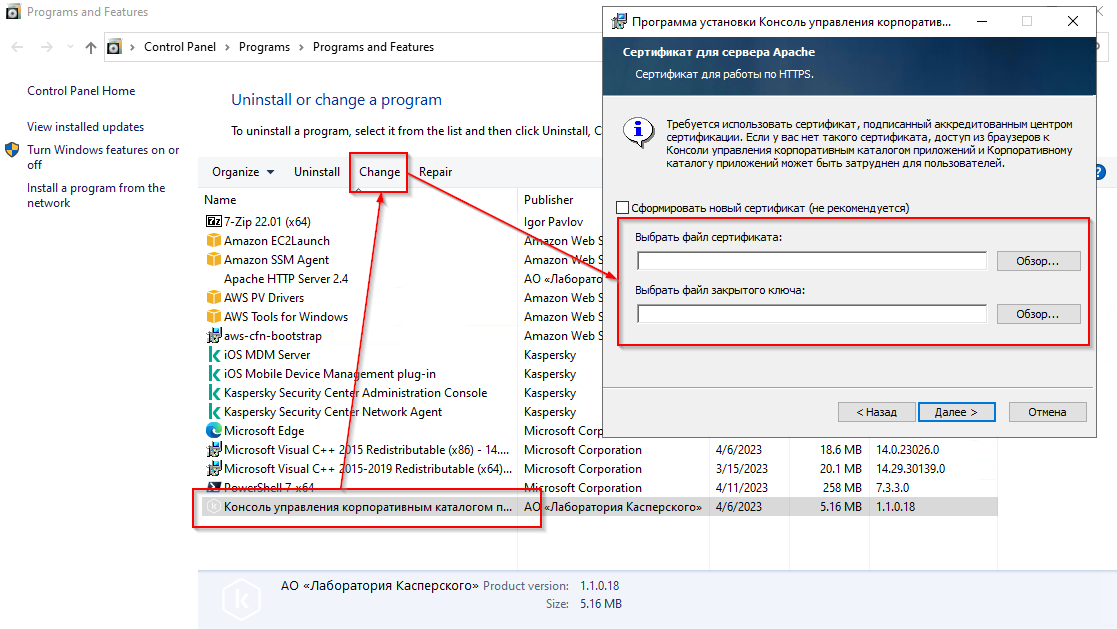Click the aws-cfn-bootstrap installer icon
The width and height of the screenshot is (1117, 629).
coord(213,336)
